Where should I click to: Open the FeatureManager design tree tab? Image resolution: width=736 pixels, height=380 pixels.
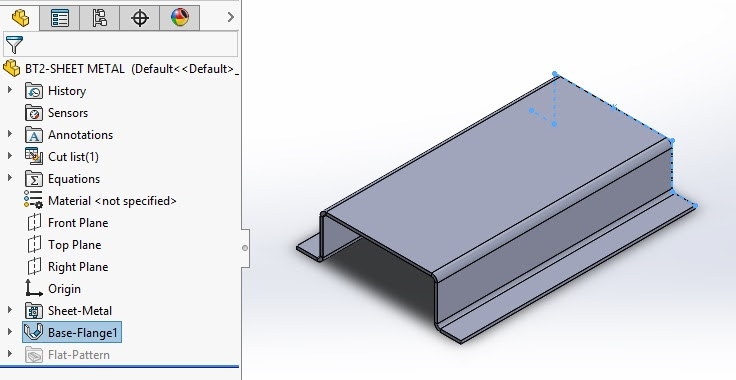click(20, 18)
